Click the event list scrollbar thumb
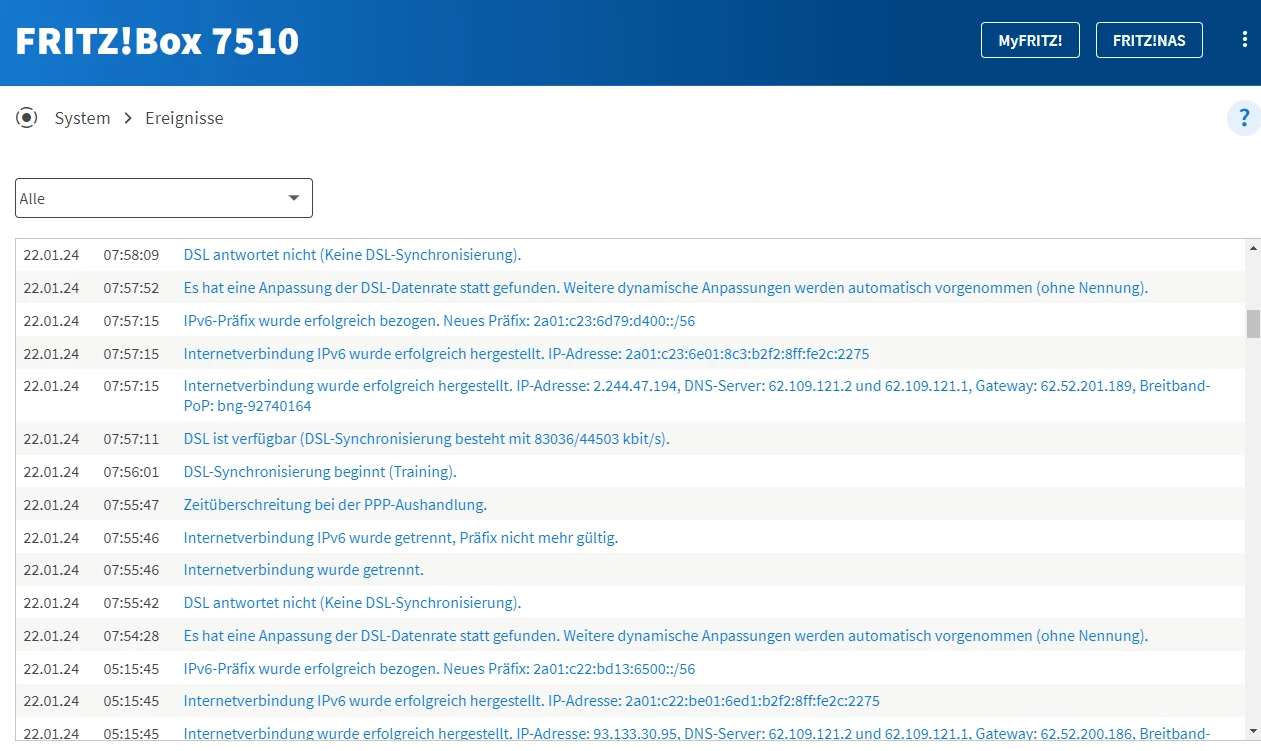Image resolution: width=1261 pixels, height=751 pixels. pos(1253,324)
